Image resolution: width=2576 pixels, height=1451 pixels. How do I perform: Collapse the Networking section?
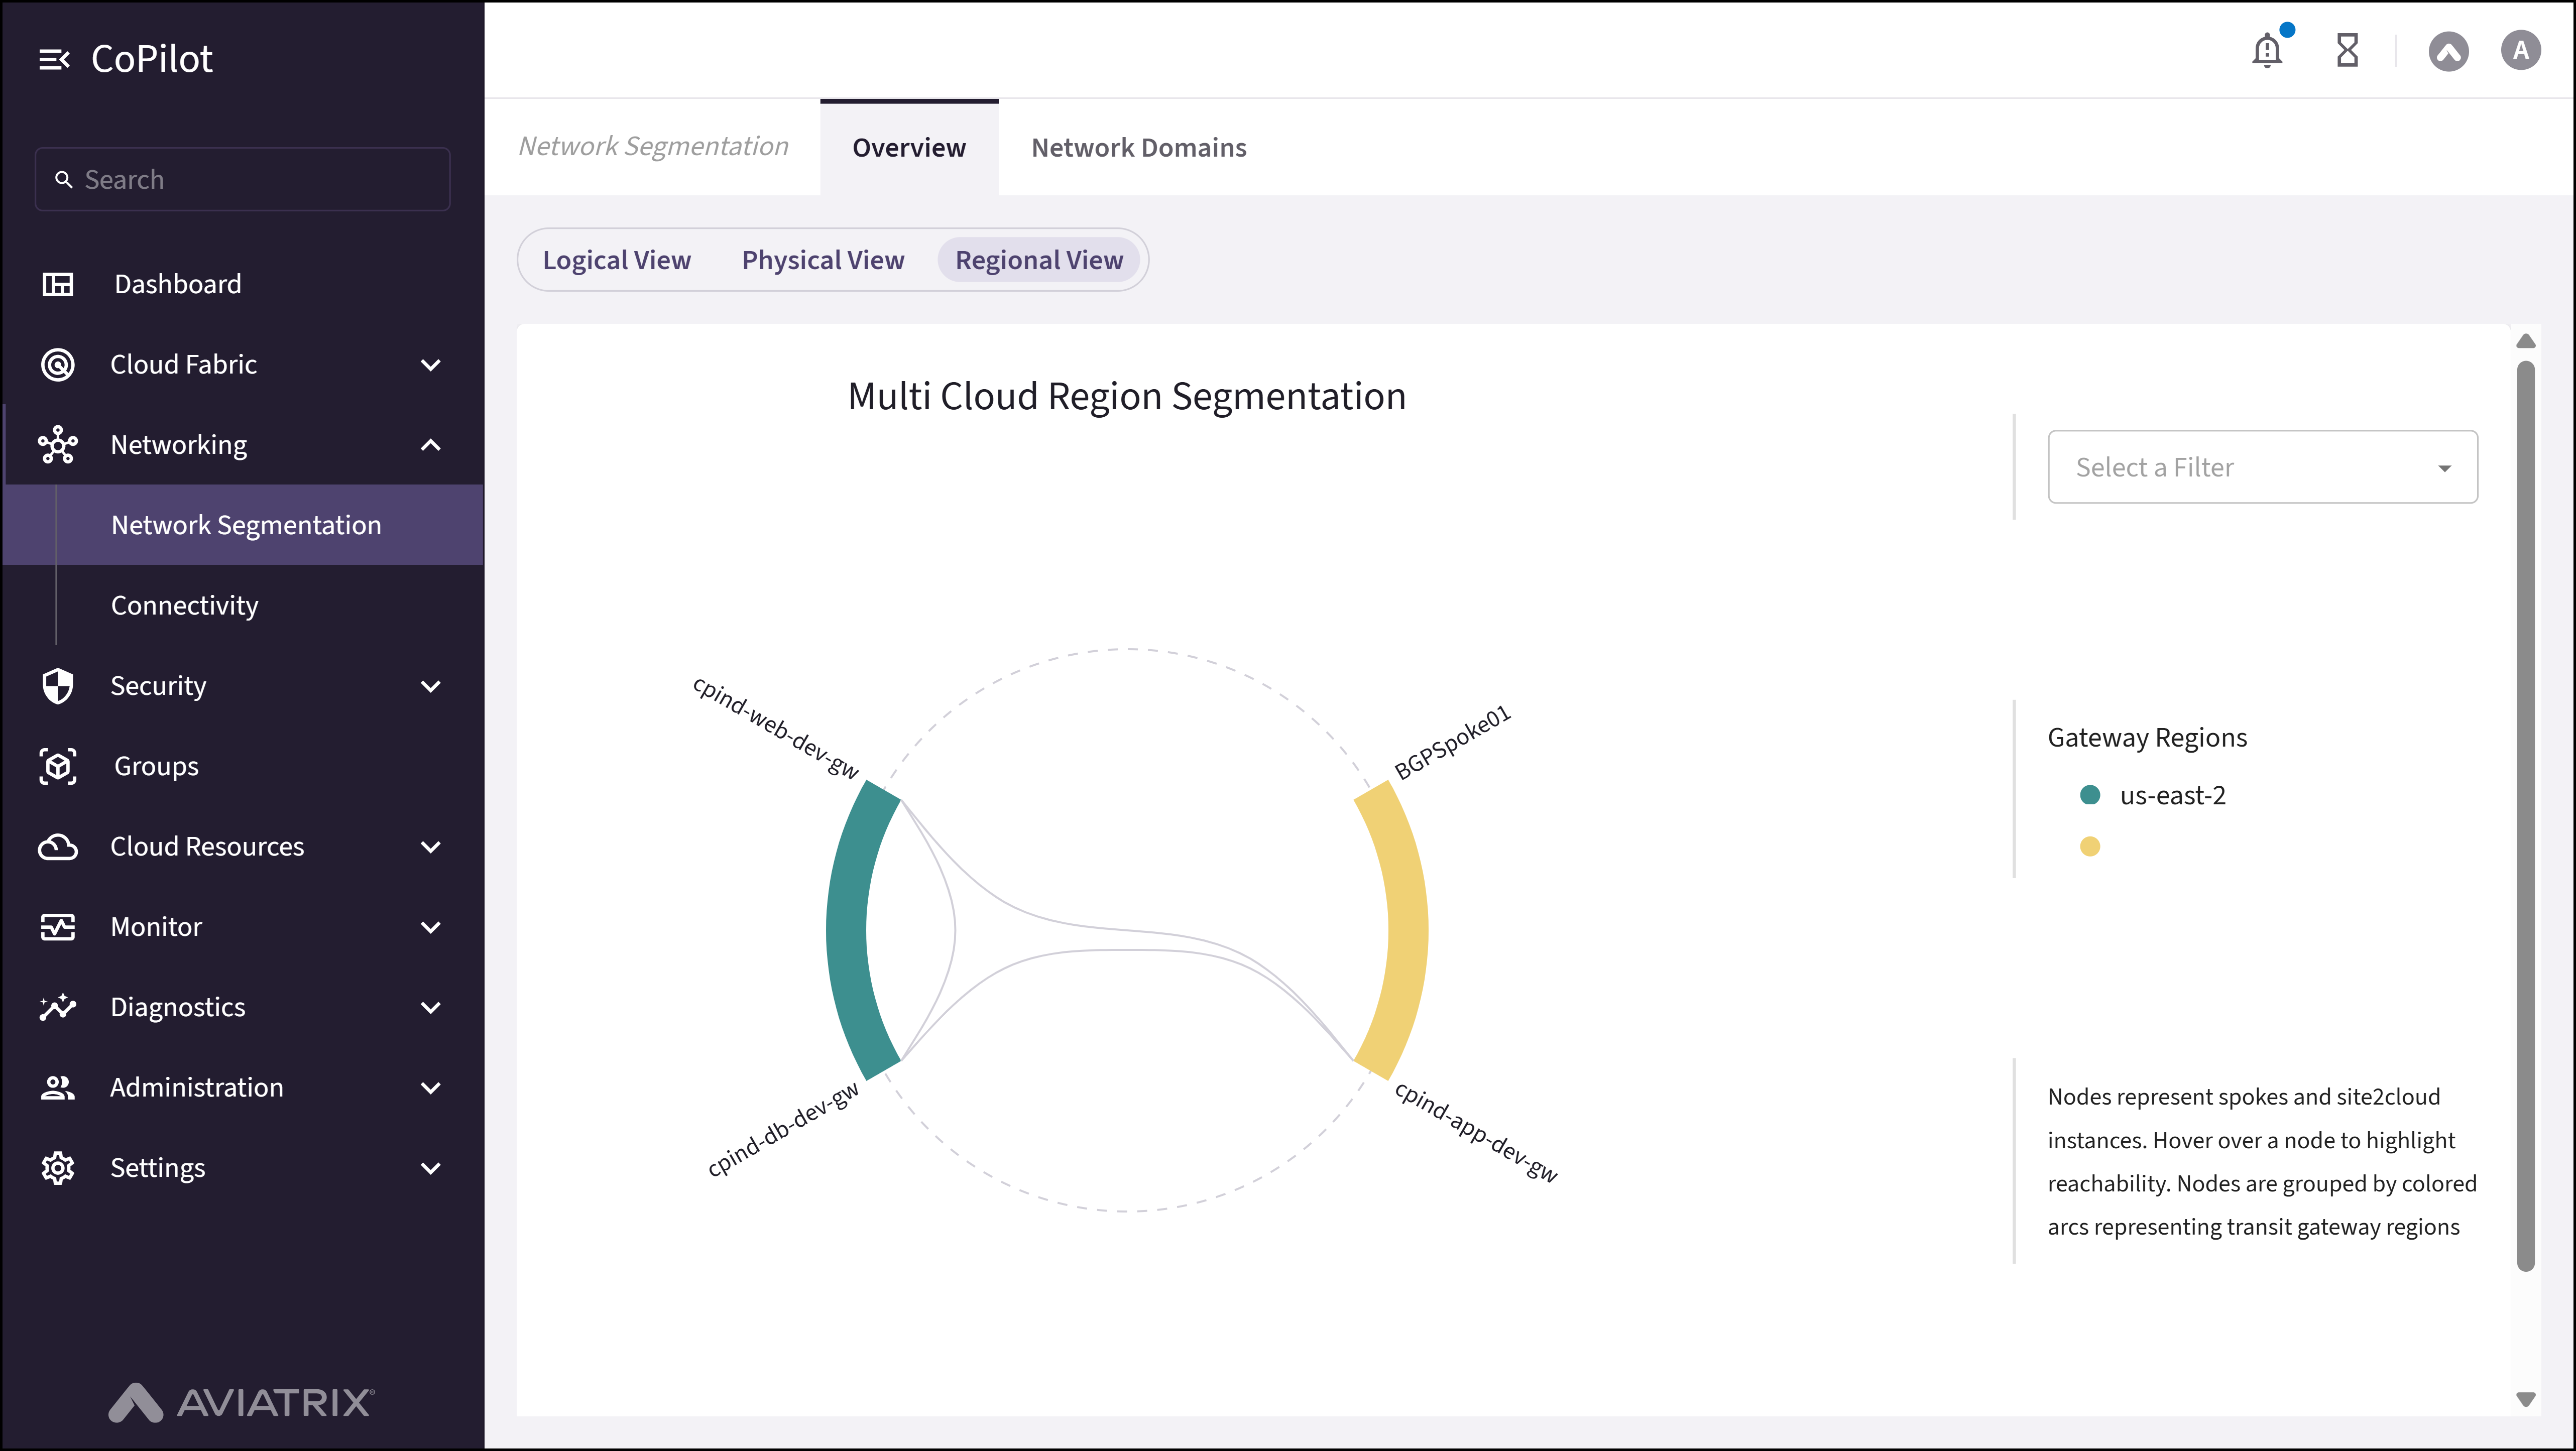(431, 444)
